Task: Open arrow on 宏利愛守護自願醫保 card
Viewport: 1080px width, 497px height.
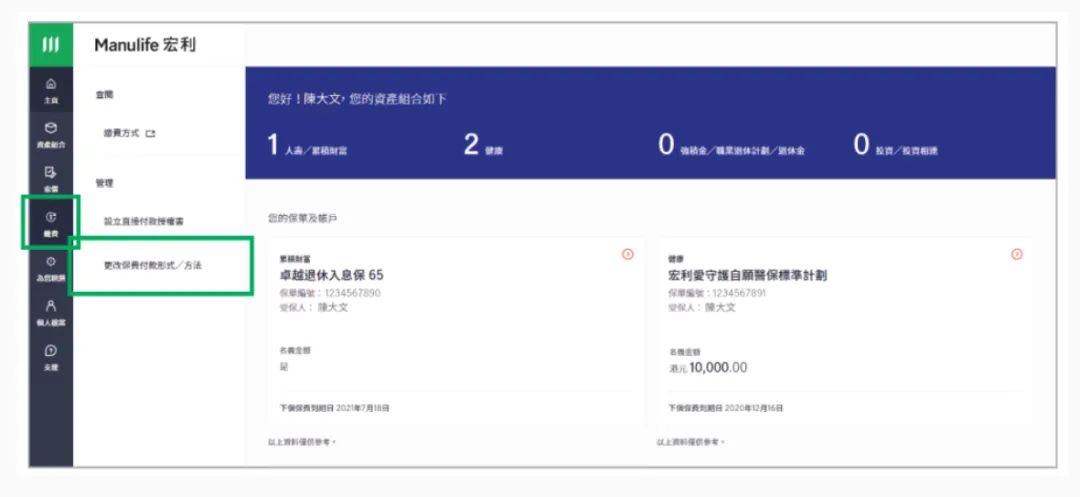Action: [x=1017, y=254]
